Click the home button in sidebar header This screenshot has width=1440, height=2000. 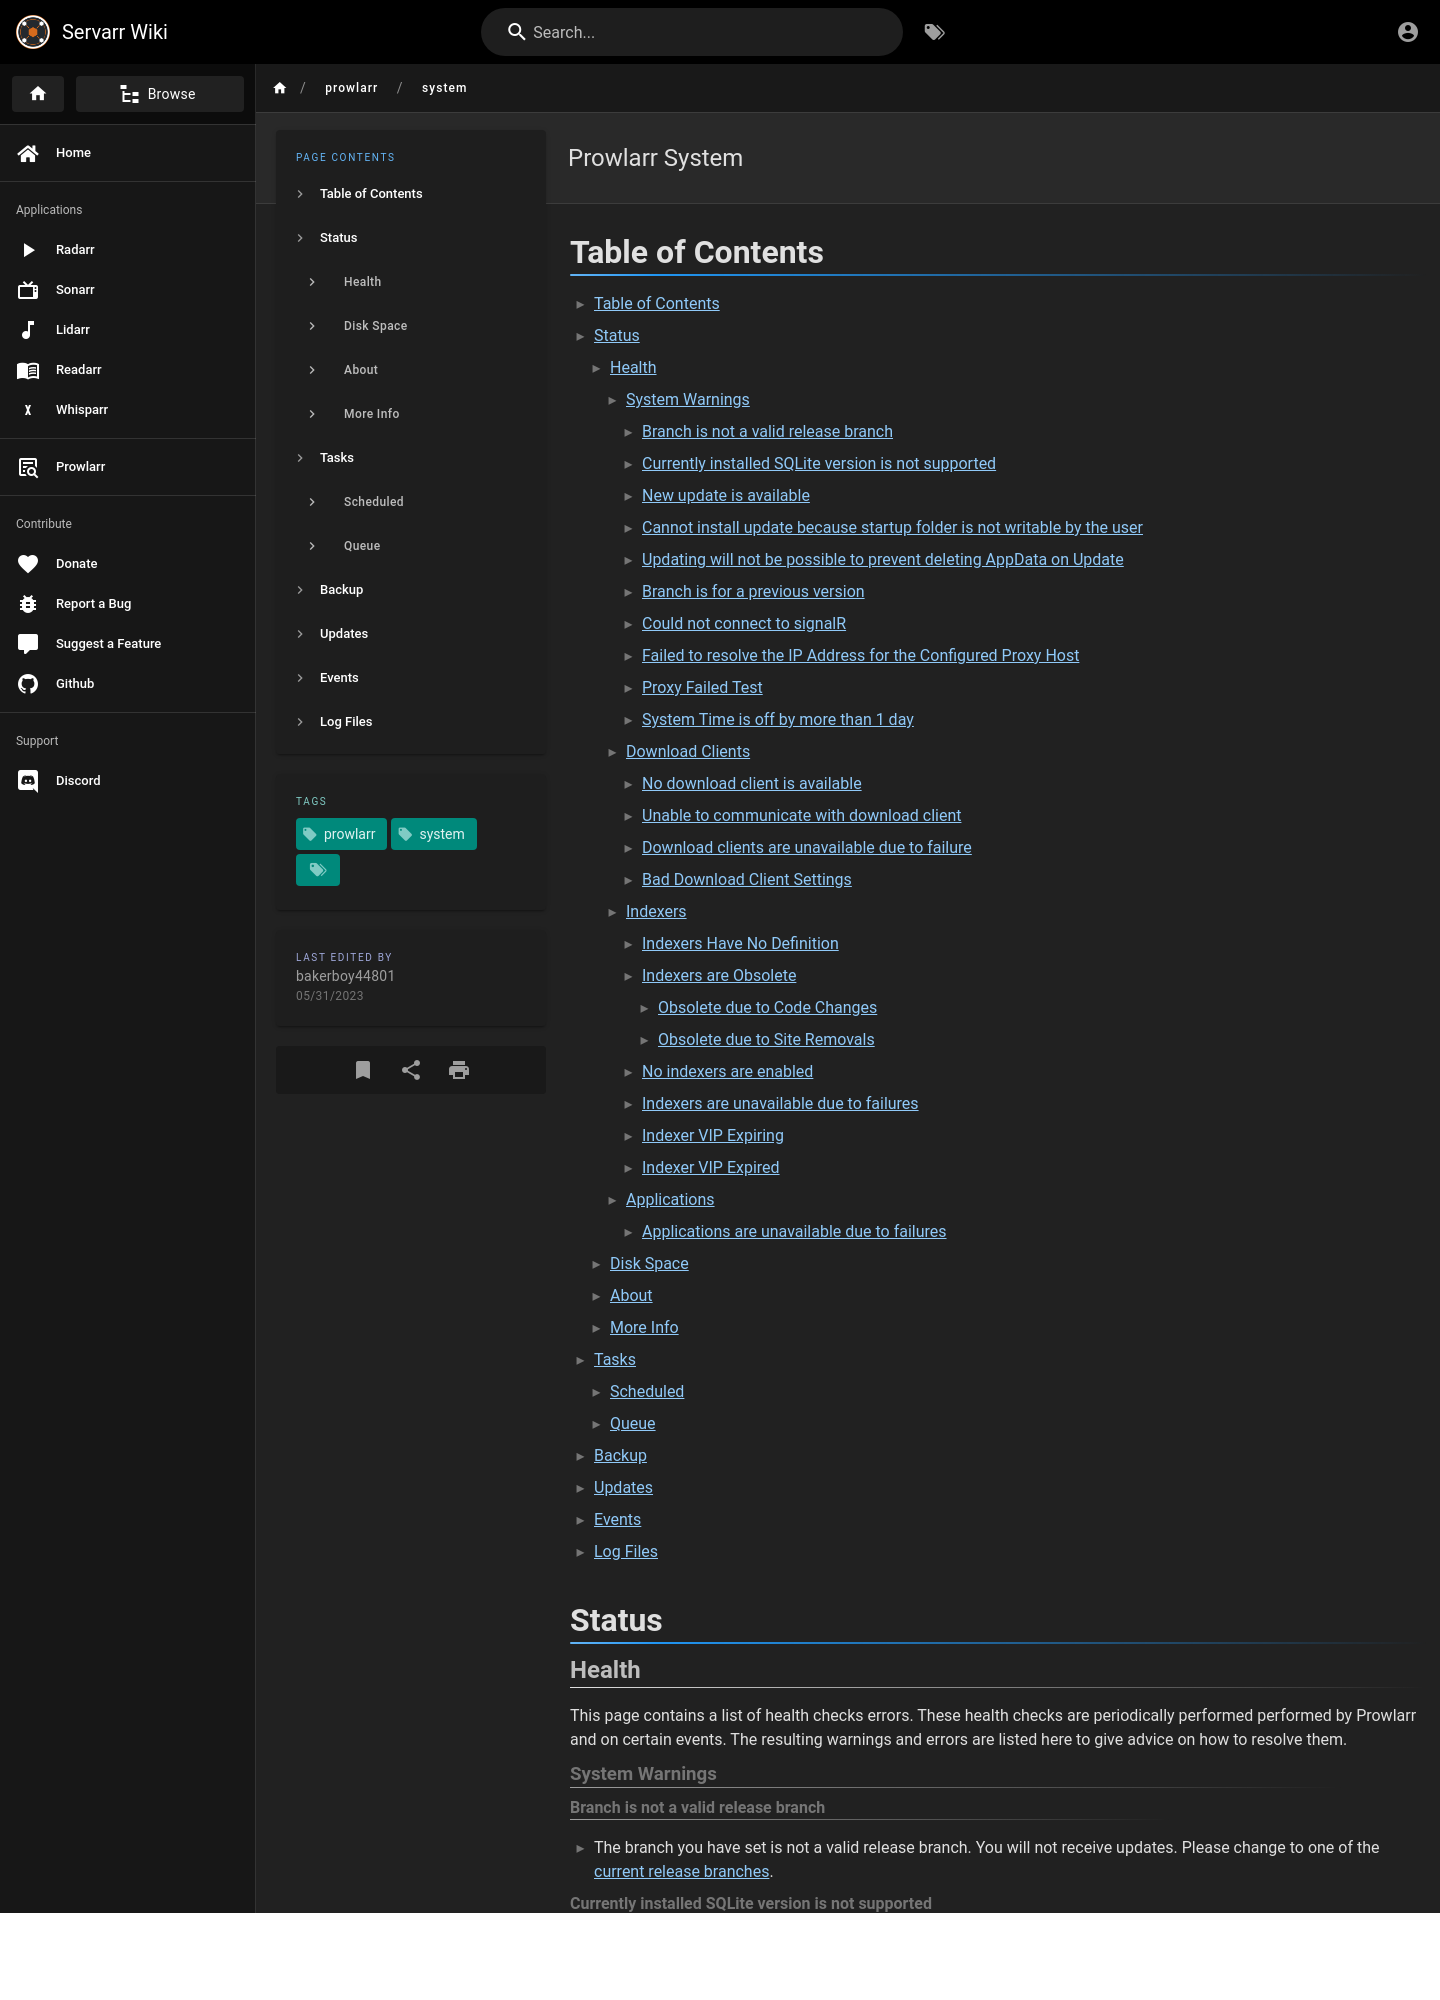(x=38, y=94)
